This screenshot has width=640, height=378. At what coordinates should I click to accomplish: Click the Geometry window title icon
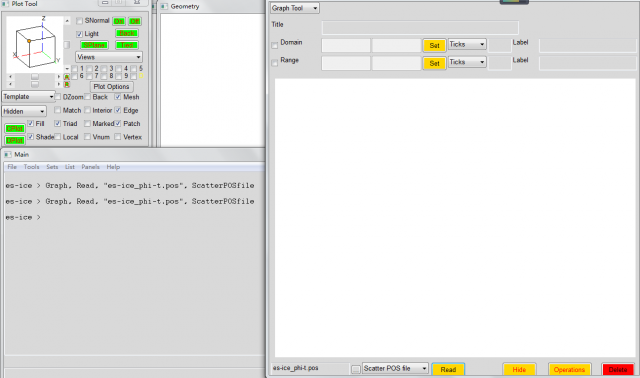point(164,7)
